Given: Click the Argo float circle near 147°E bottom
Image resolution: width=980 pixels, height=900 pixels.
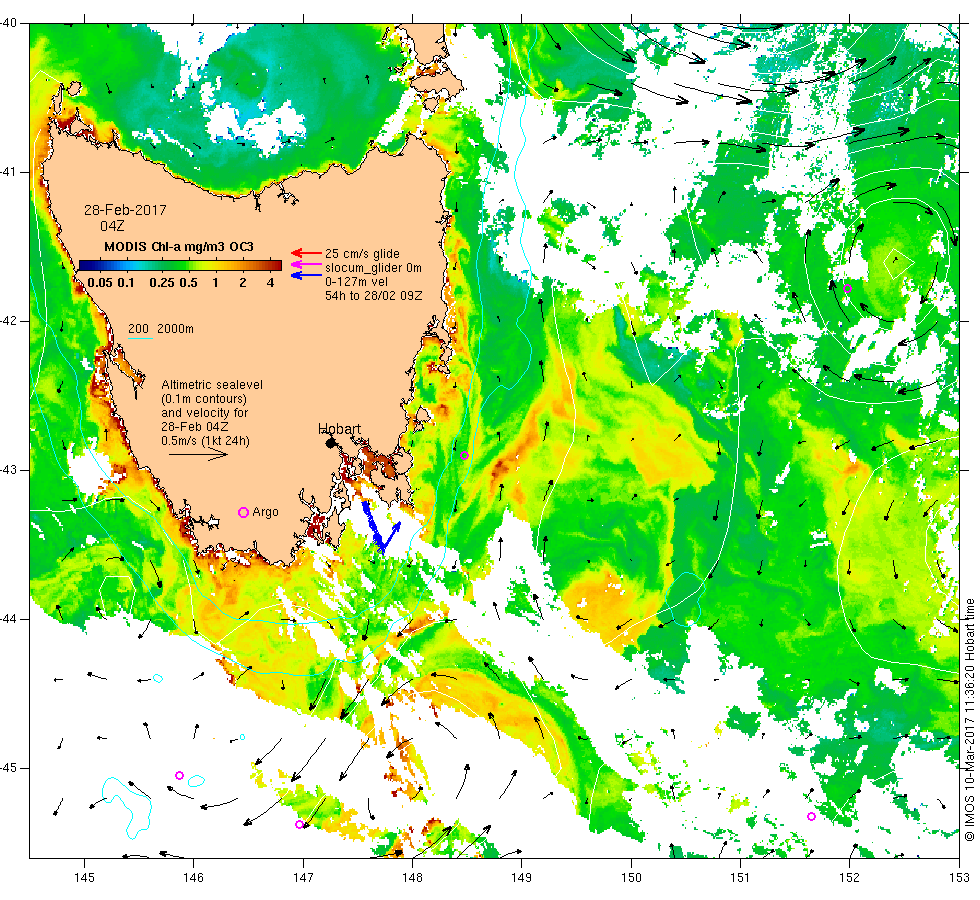Looking at the screenshot, I should [299, 824].
